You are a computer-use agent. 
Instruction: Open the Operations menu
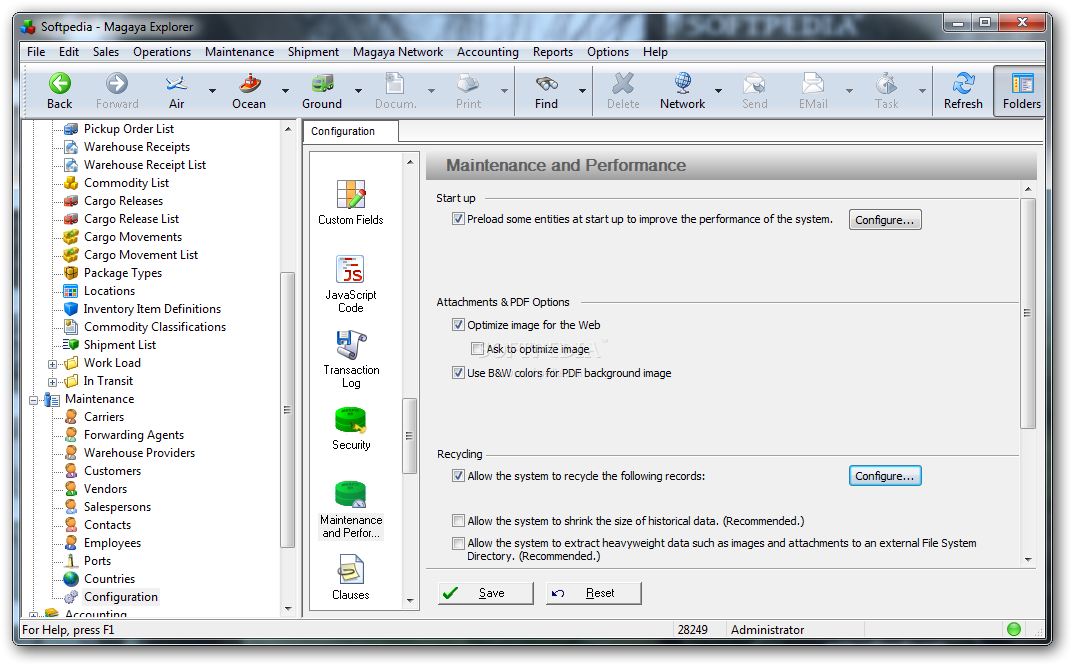[x=162, y=52]
